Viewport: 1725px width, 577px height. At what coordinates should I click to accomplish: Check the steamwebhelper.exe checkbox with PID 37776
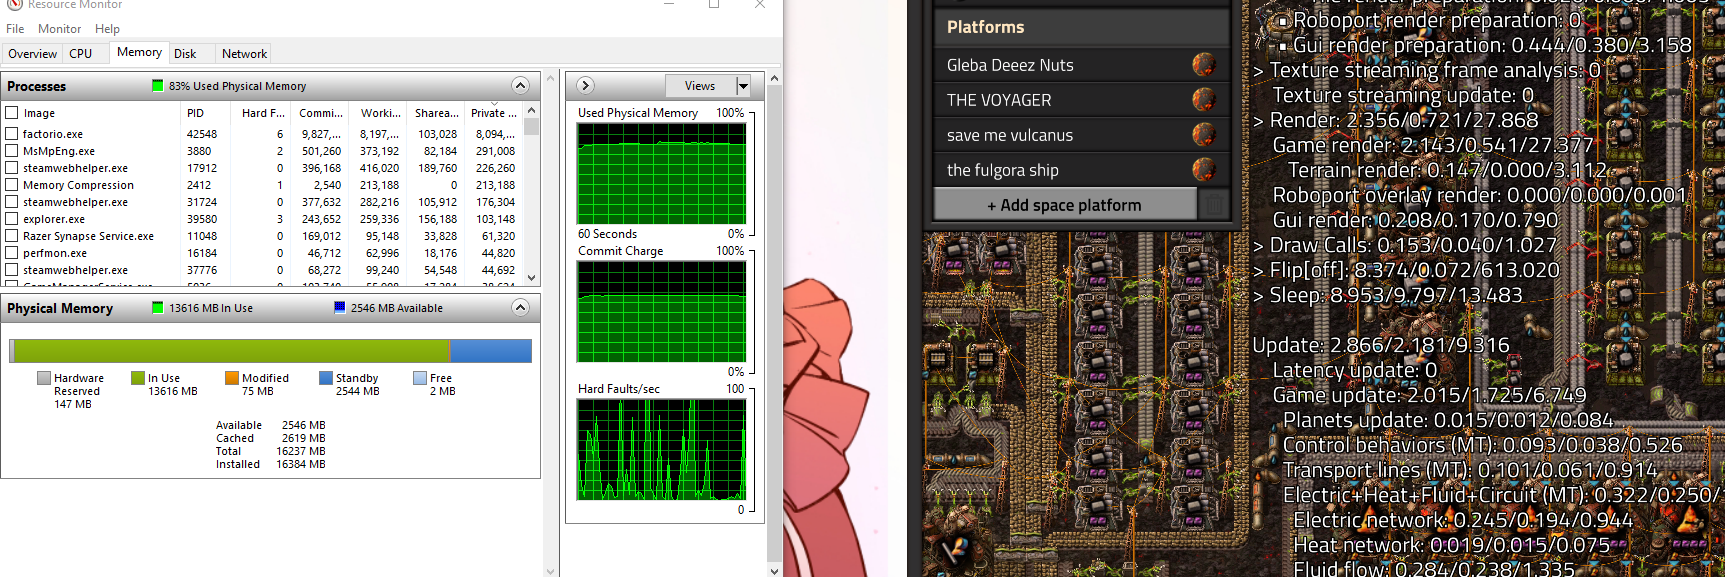12,270
